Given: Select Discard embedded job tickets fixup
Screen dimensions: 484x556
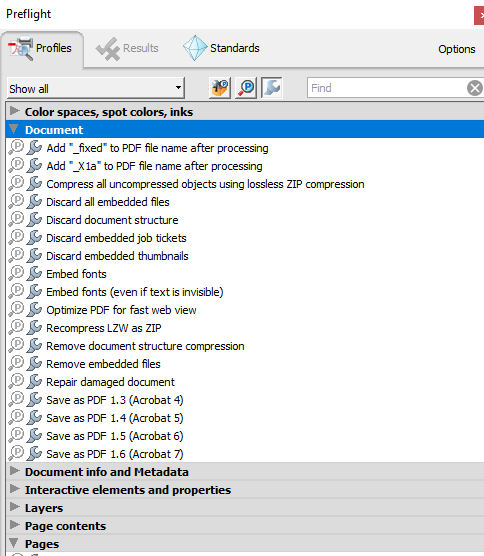Looking at the screenshot, I should point(116,238).
